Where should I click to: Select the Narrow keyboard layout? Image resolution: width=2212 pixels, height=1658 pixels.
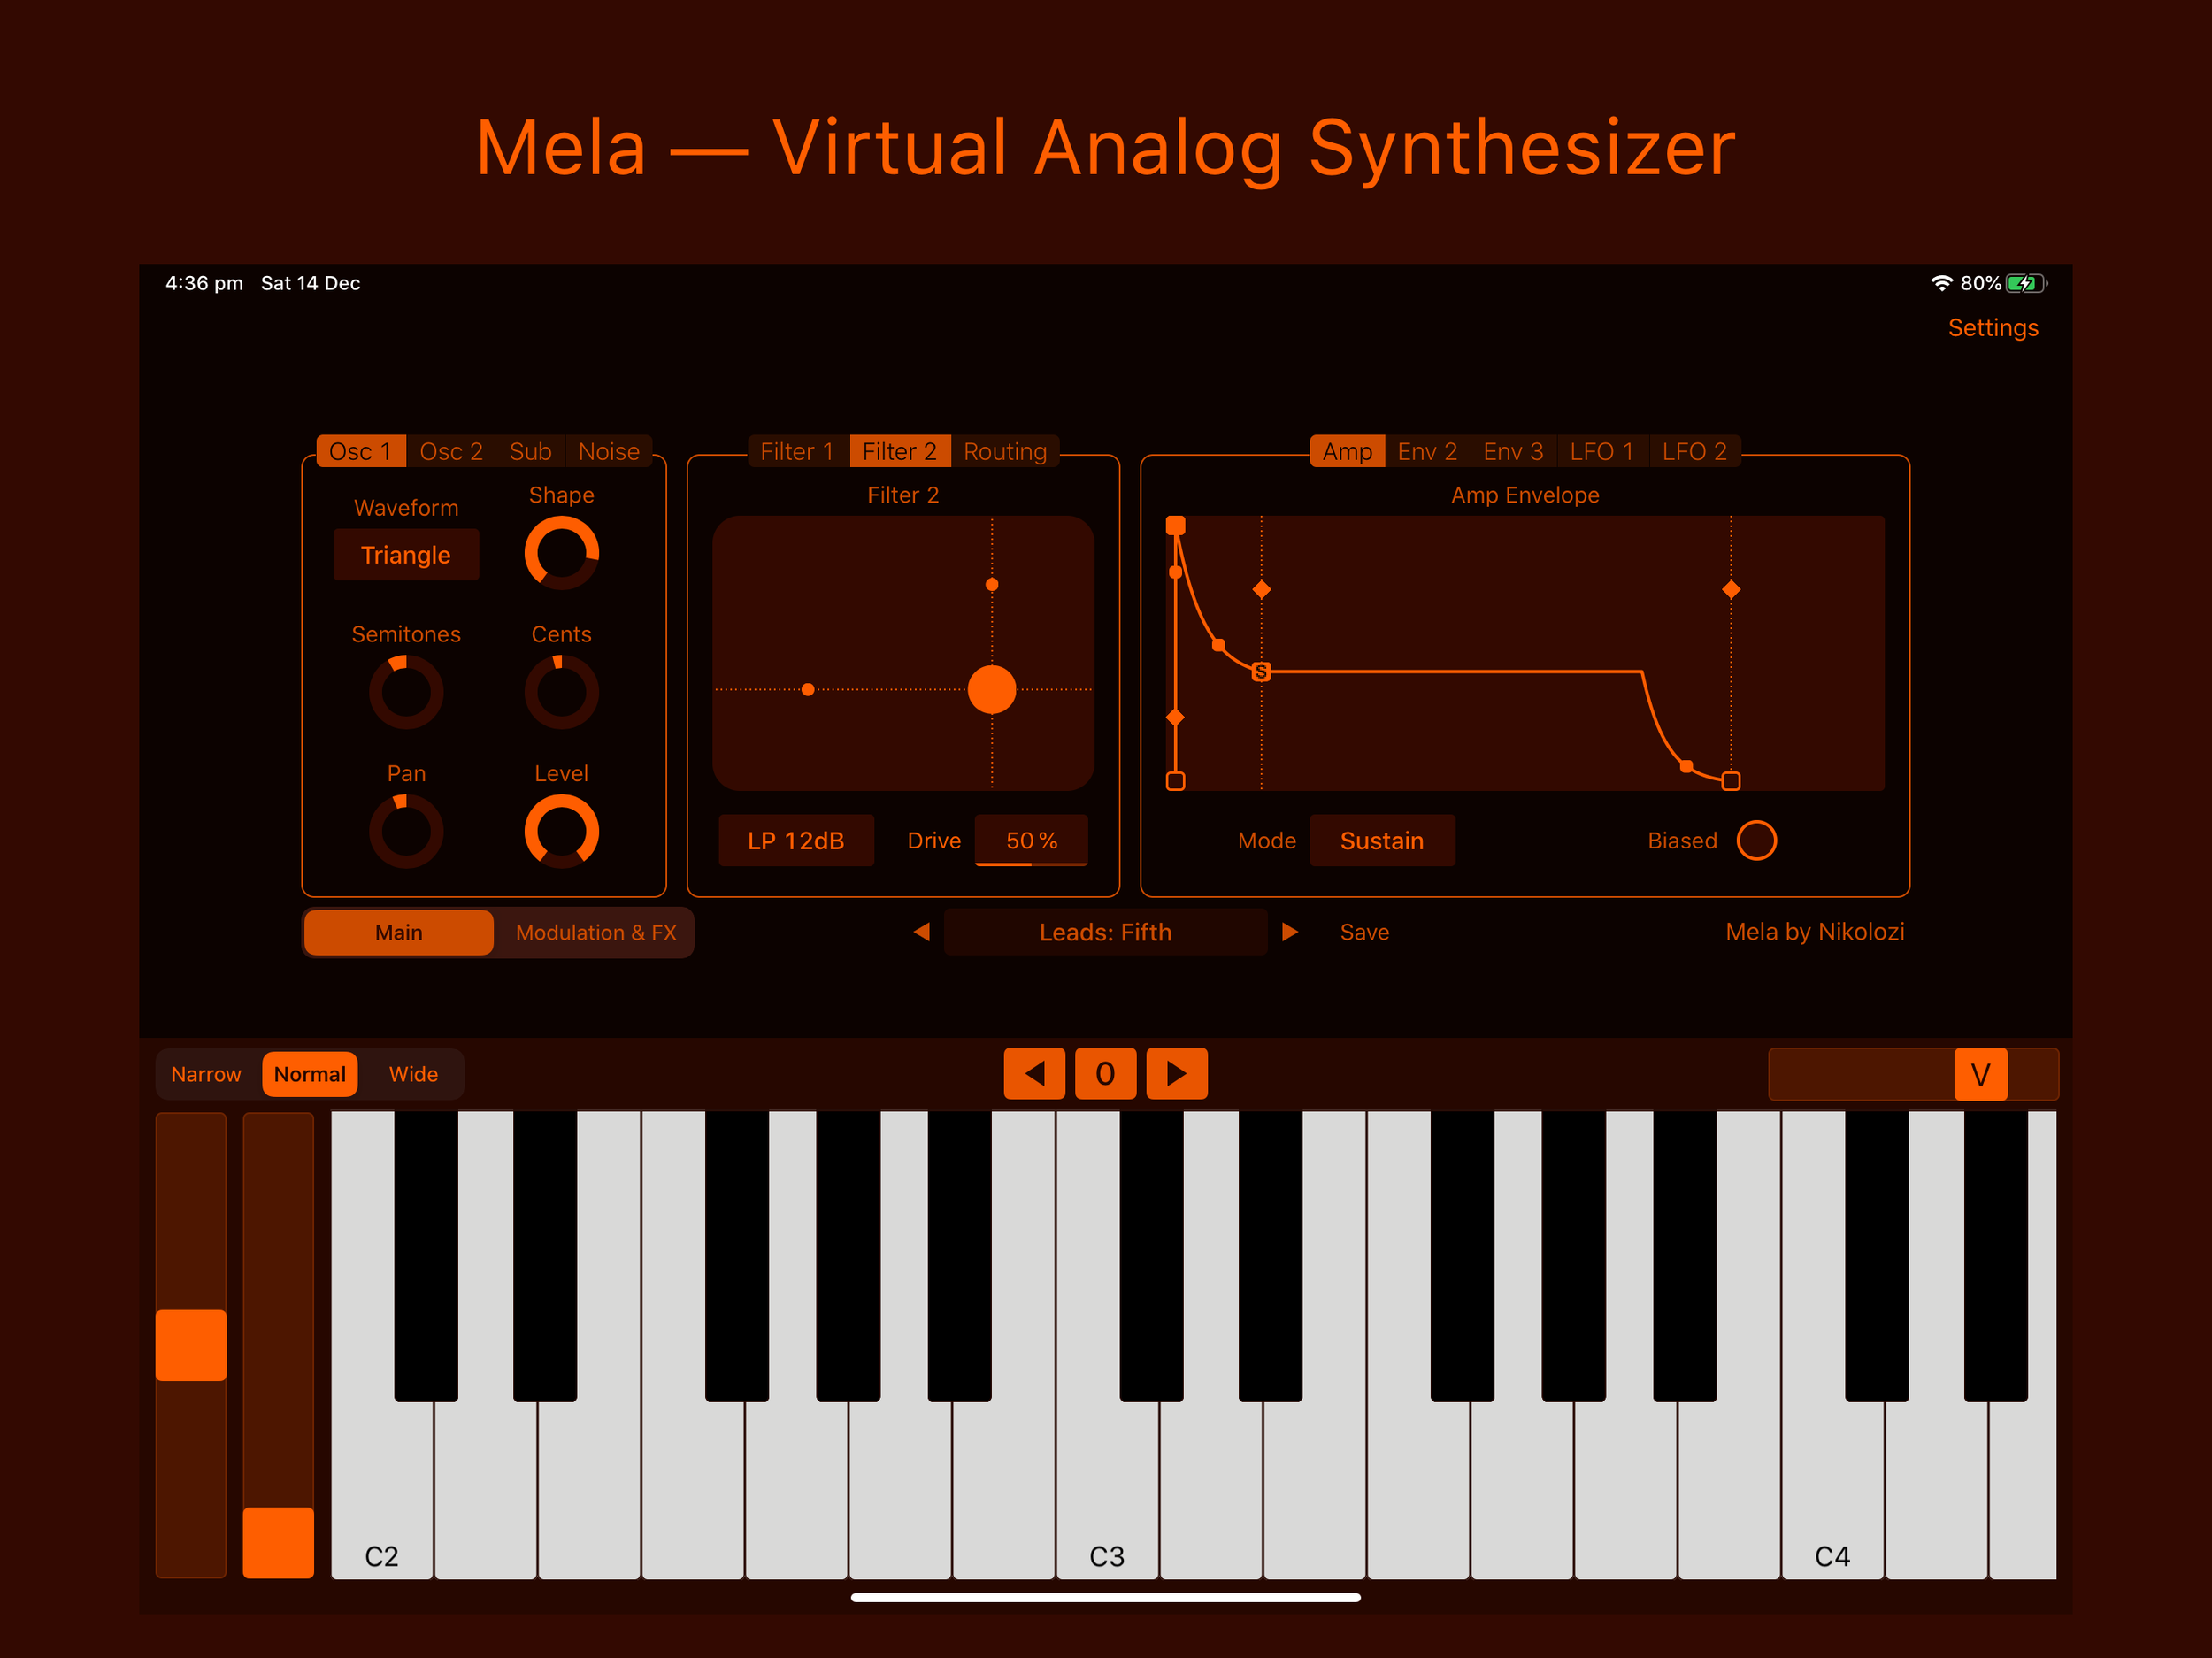[x=205, y=1073]
